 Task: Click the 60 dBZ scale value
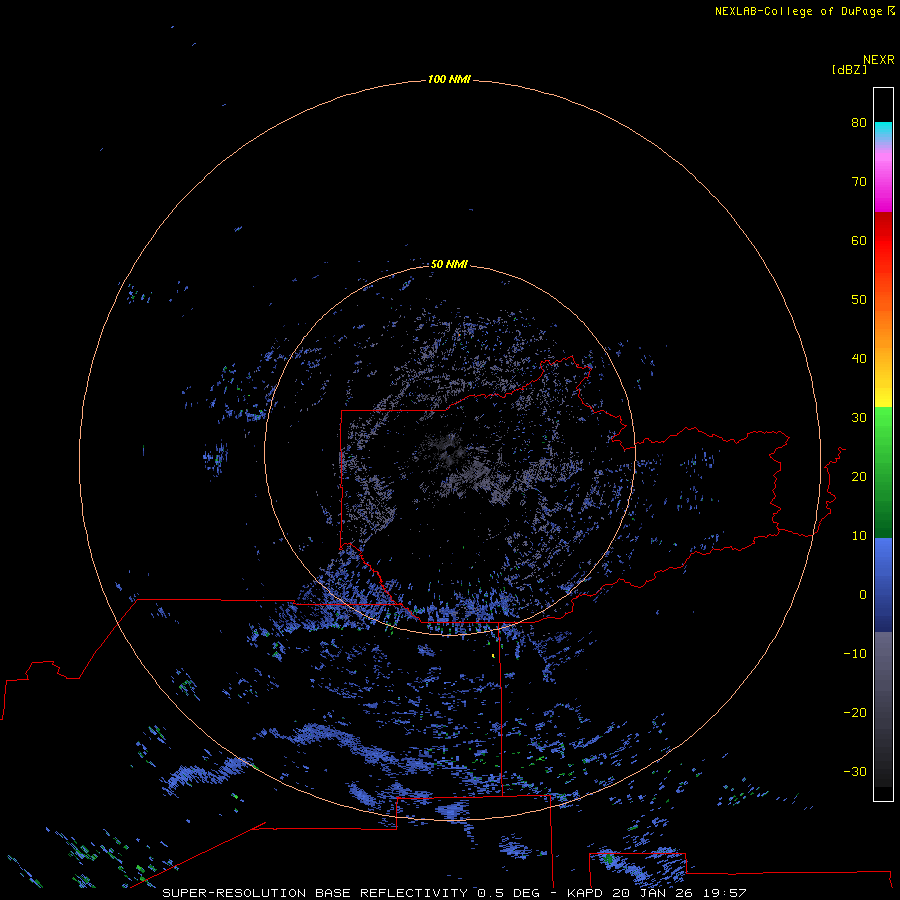point(859,240)
